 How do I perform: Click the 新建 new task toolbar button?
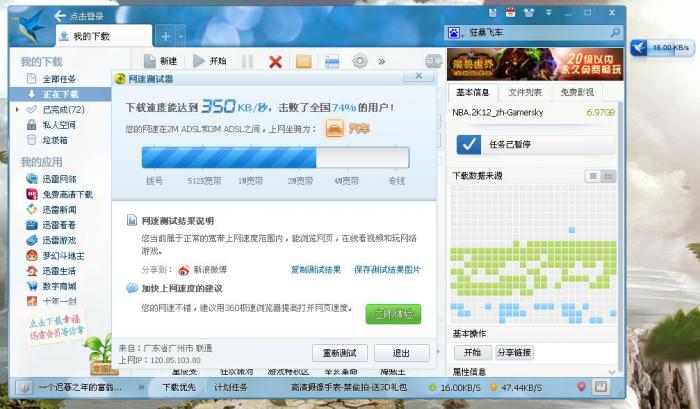(161, 61)
